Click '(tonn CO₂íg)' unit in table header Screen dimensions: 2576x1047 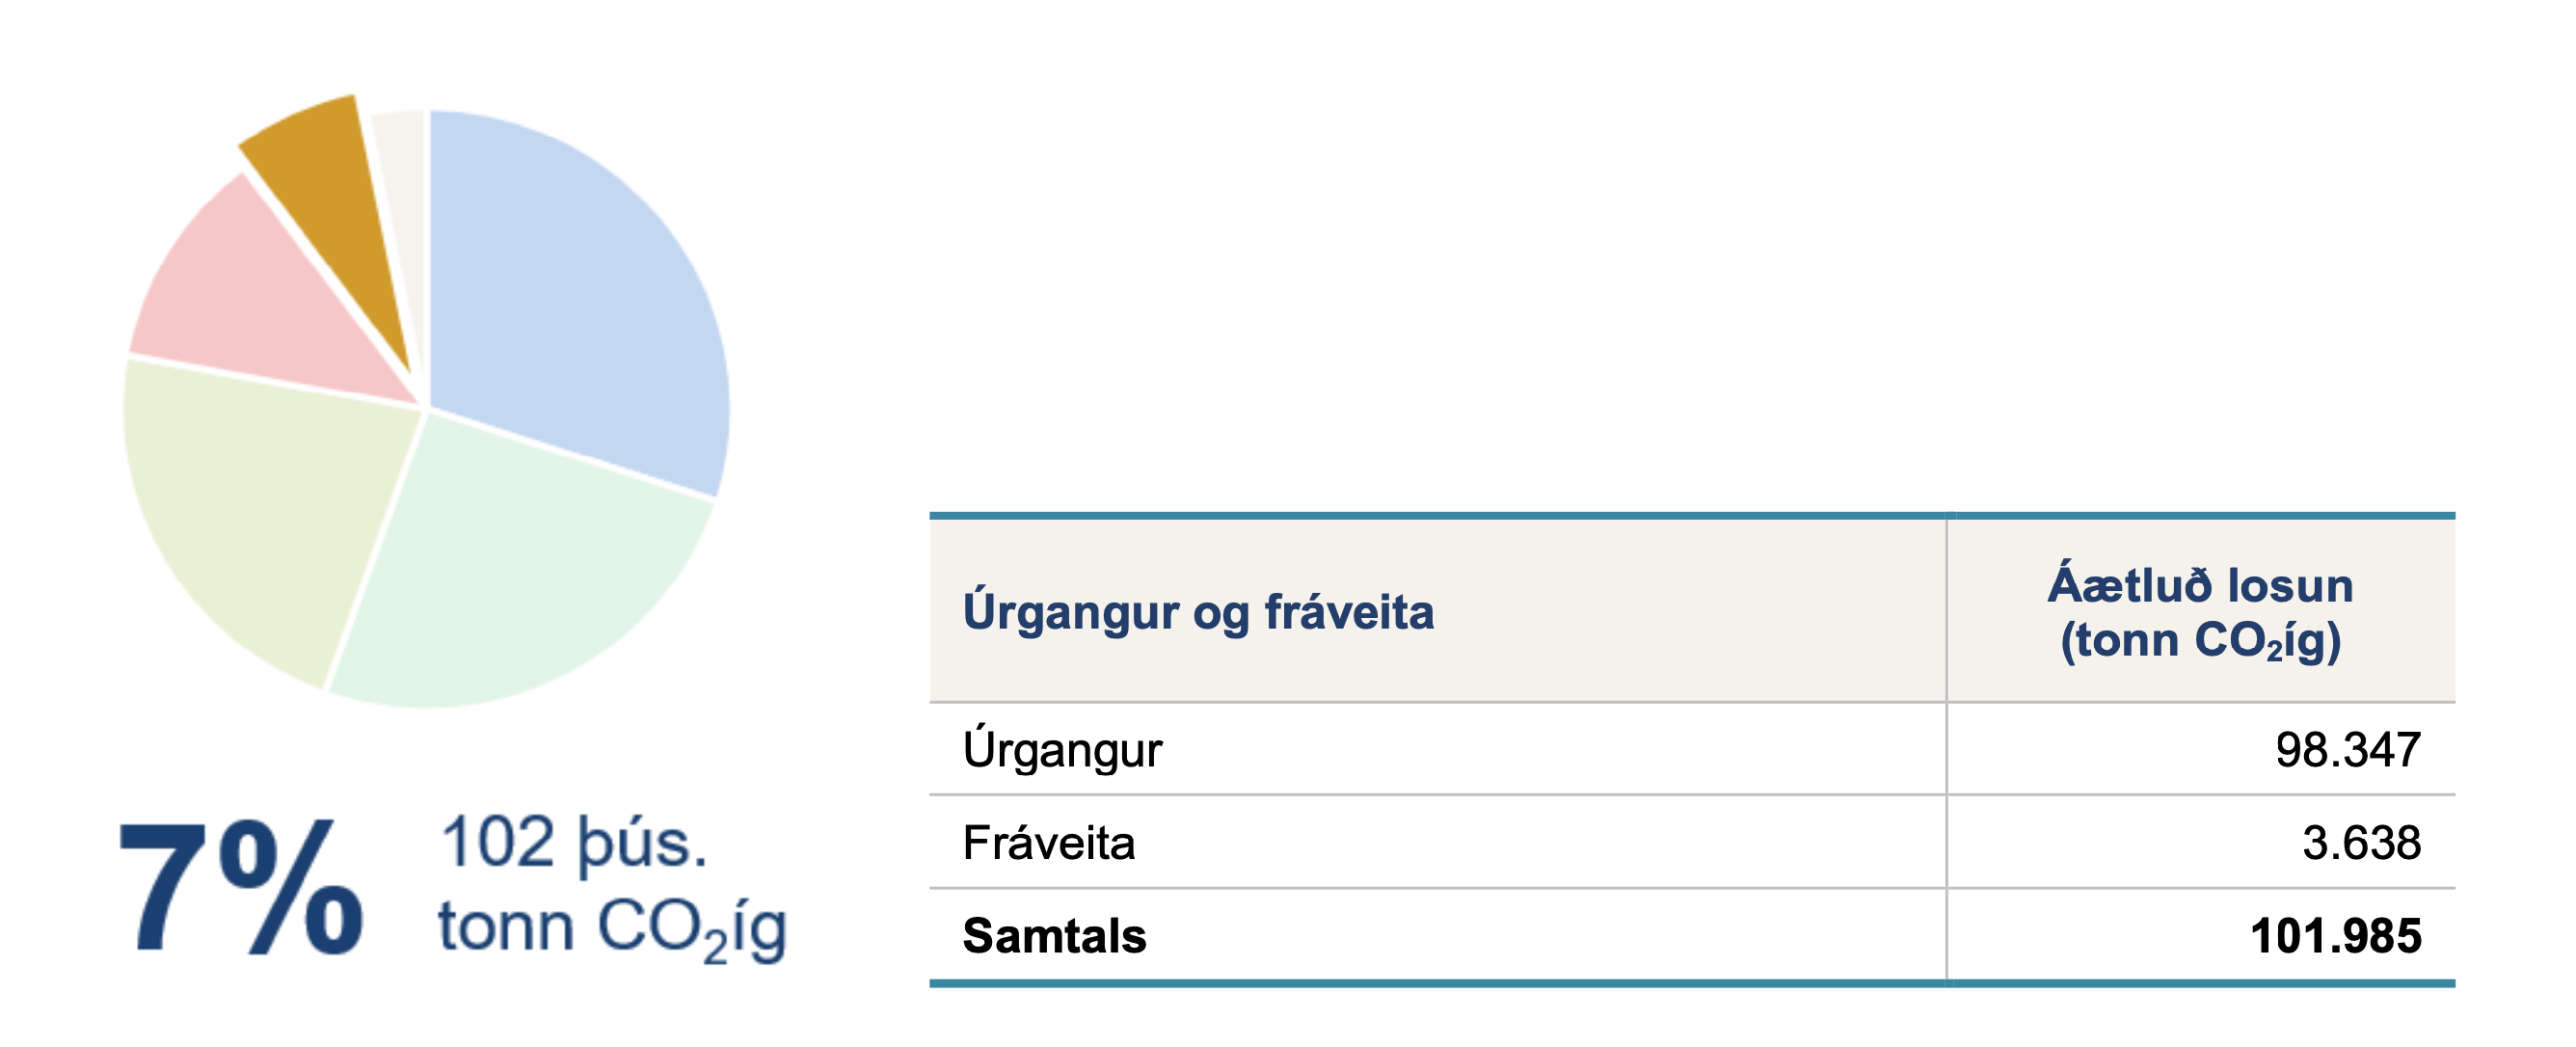pos(2200,640)
